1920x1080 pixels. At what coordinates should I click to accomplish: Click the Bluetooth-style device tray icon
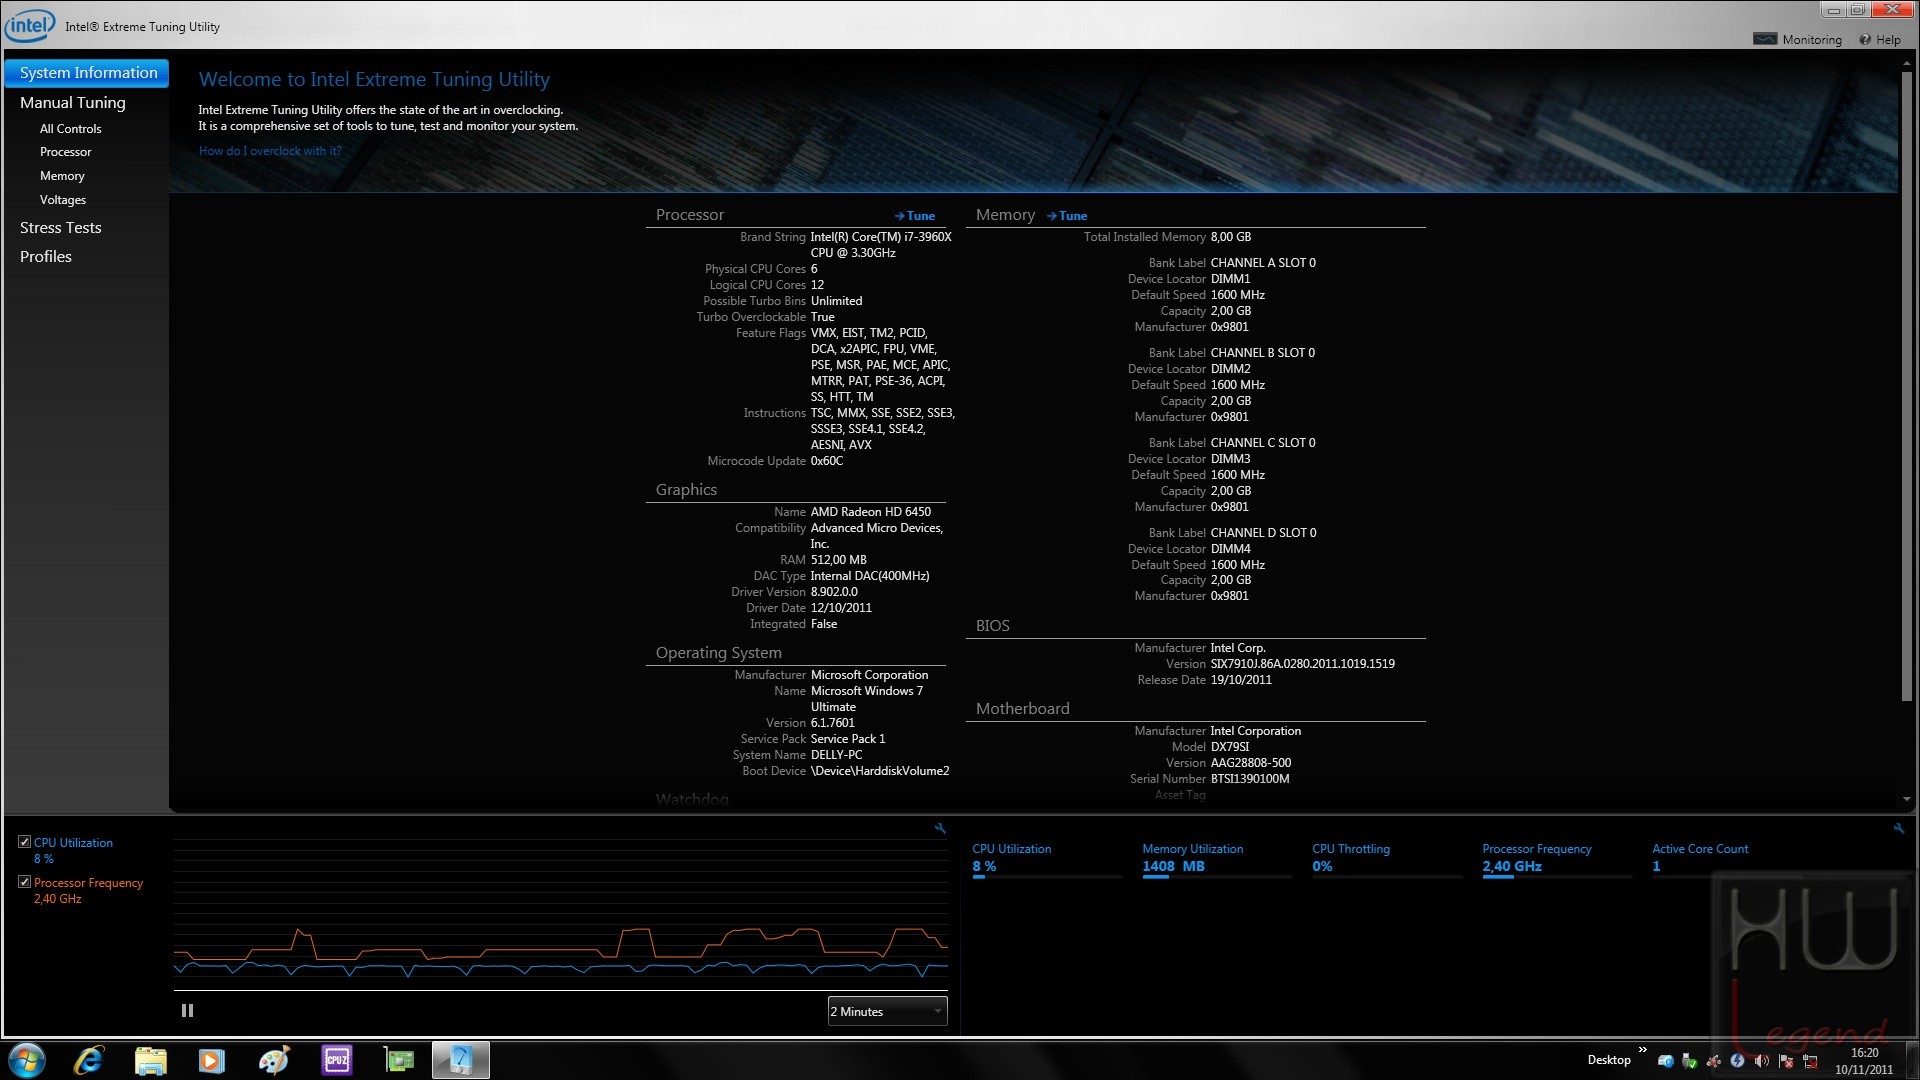click(x=1666, y=1061)
